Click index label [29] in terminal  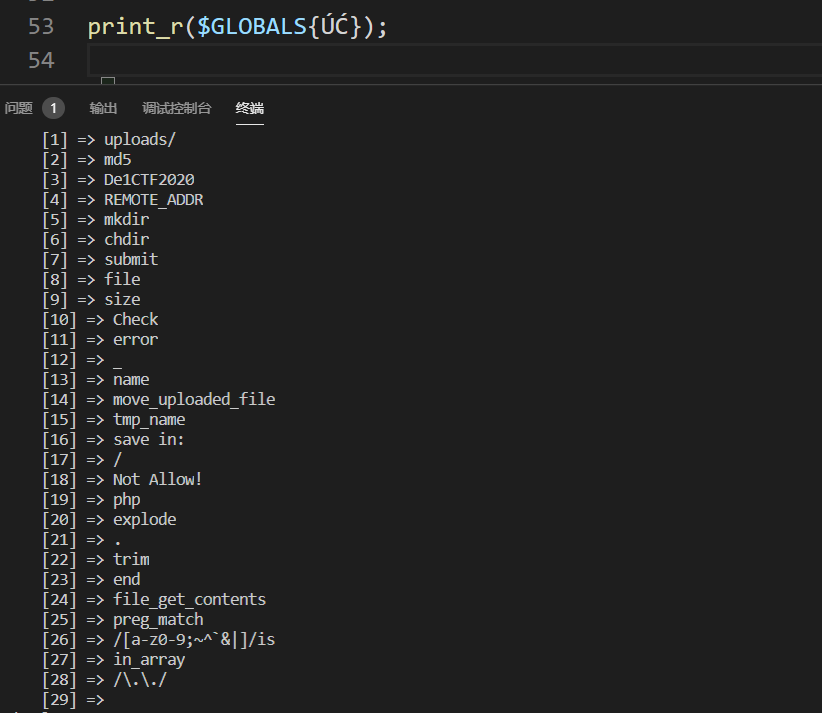click(59, 700)
